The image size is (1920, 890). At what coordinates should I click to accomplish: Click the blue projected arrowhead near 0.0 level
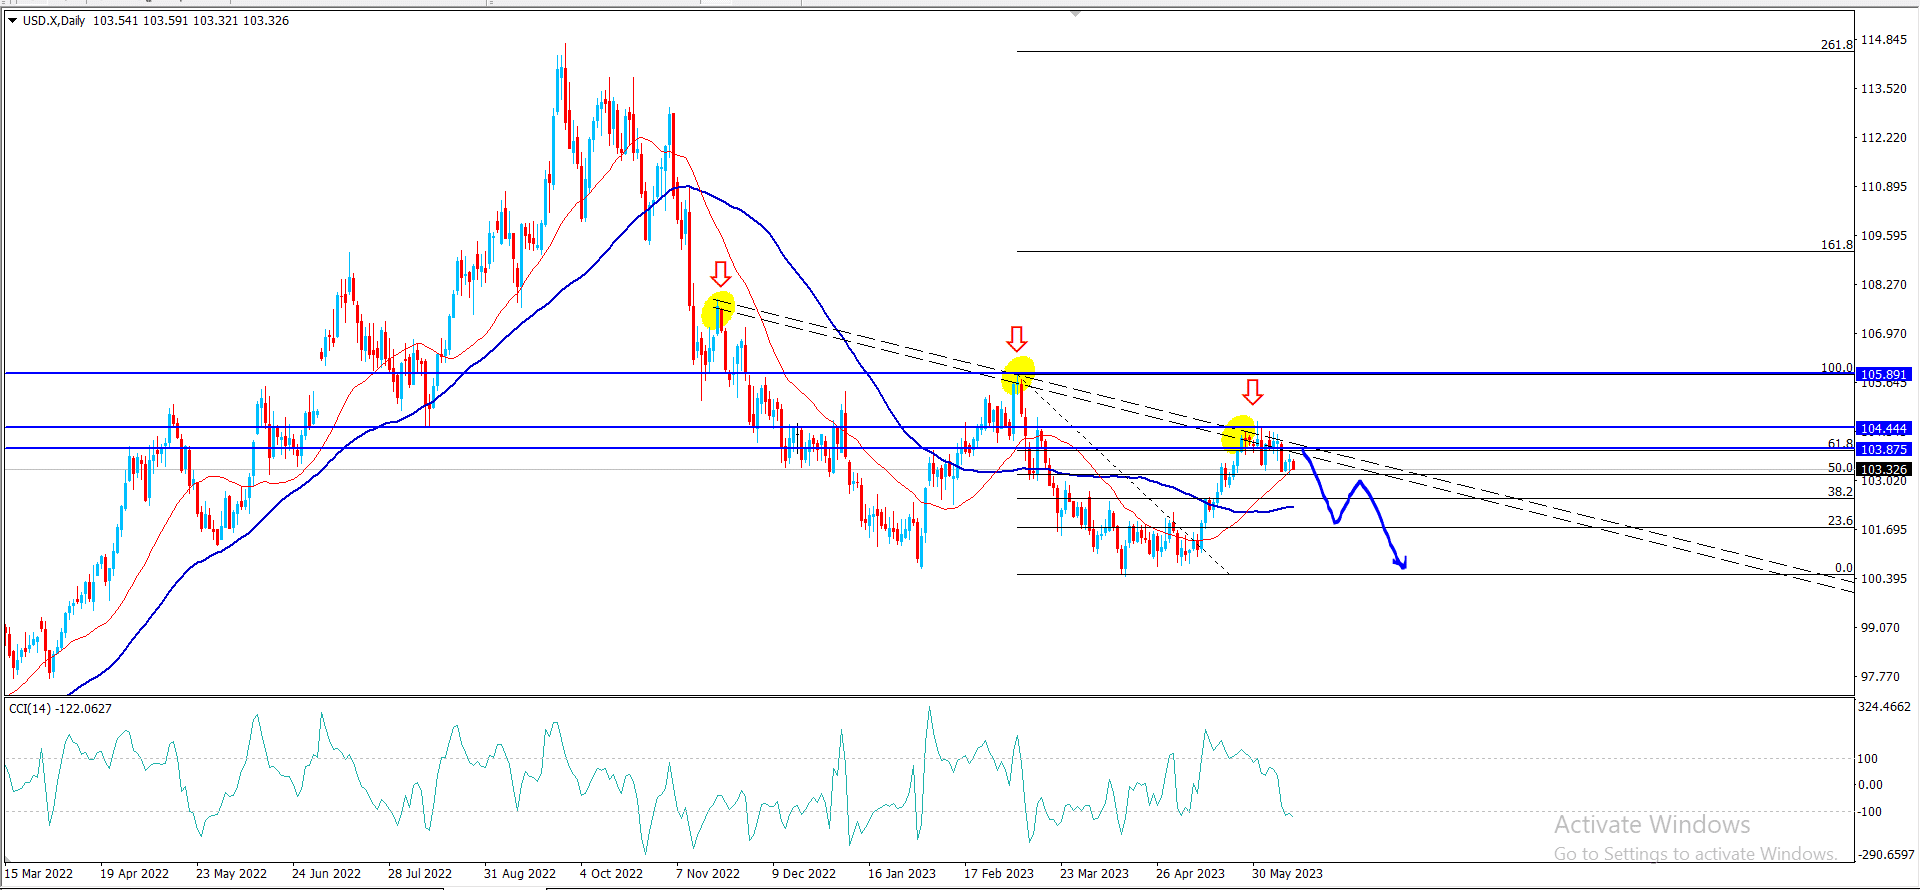coord(1401,564)
